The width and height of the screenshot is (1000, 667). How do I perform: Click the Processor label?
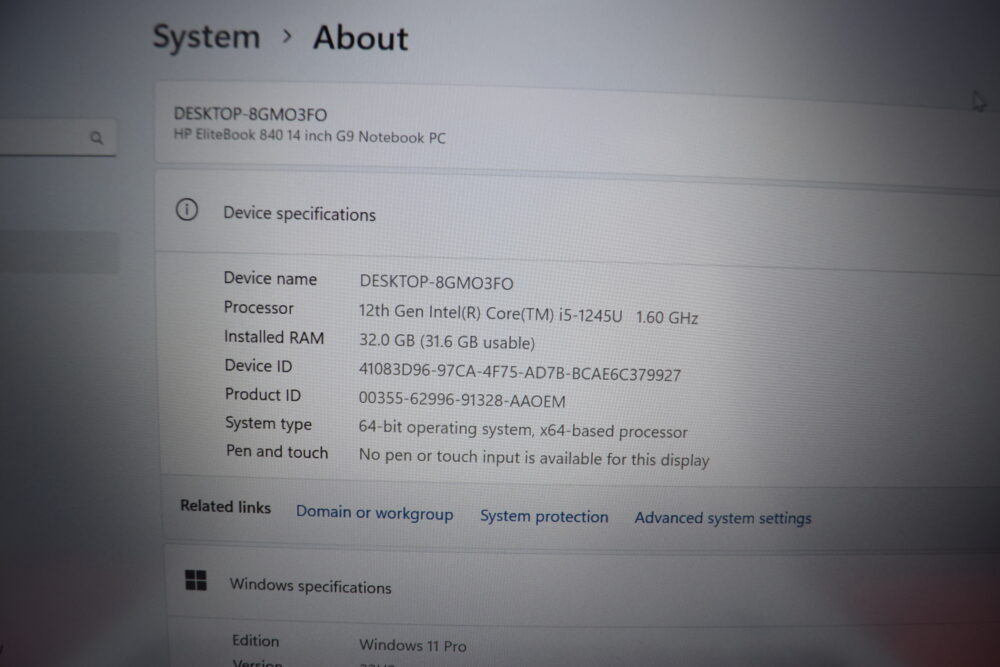coord(258,307)
